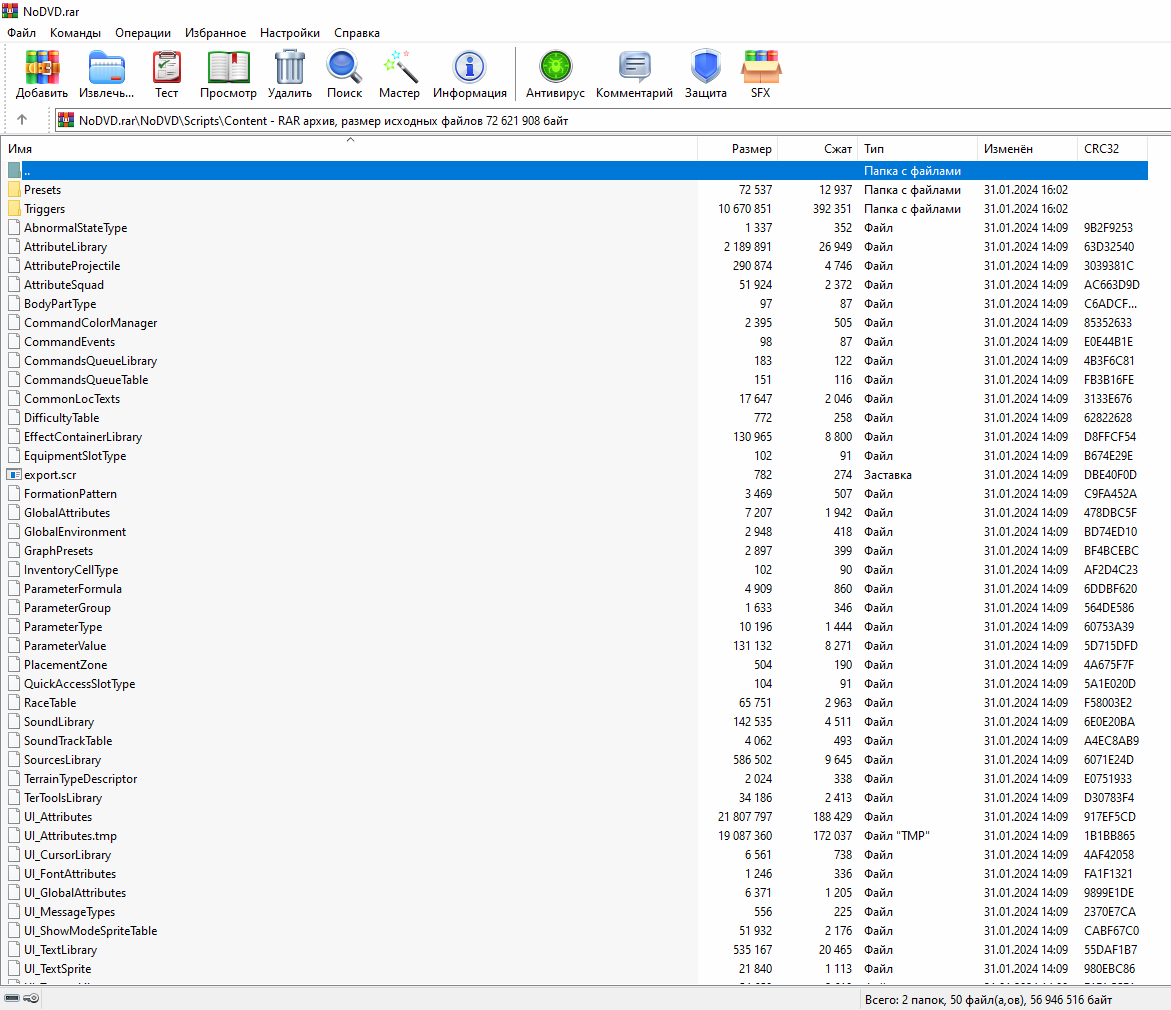This screenshot has height=1010, width=1171.
Task: Open the Настройки menu
Action: pyautogui.click(x=290, y=33)
